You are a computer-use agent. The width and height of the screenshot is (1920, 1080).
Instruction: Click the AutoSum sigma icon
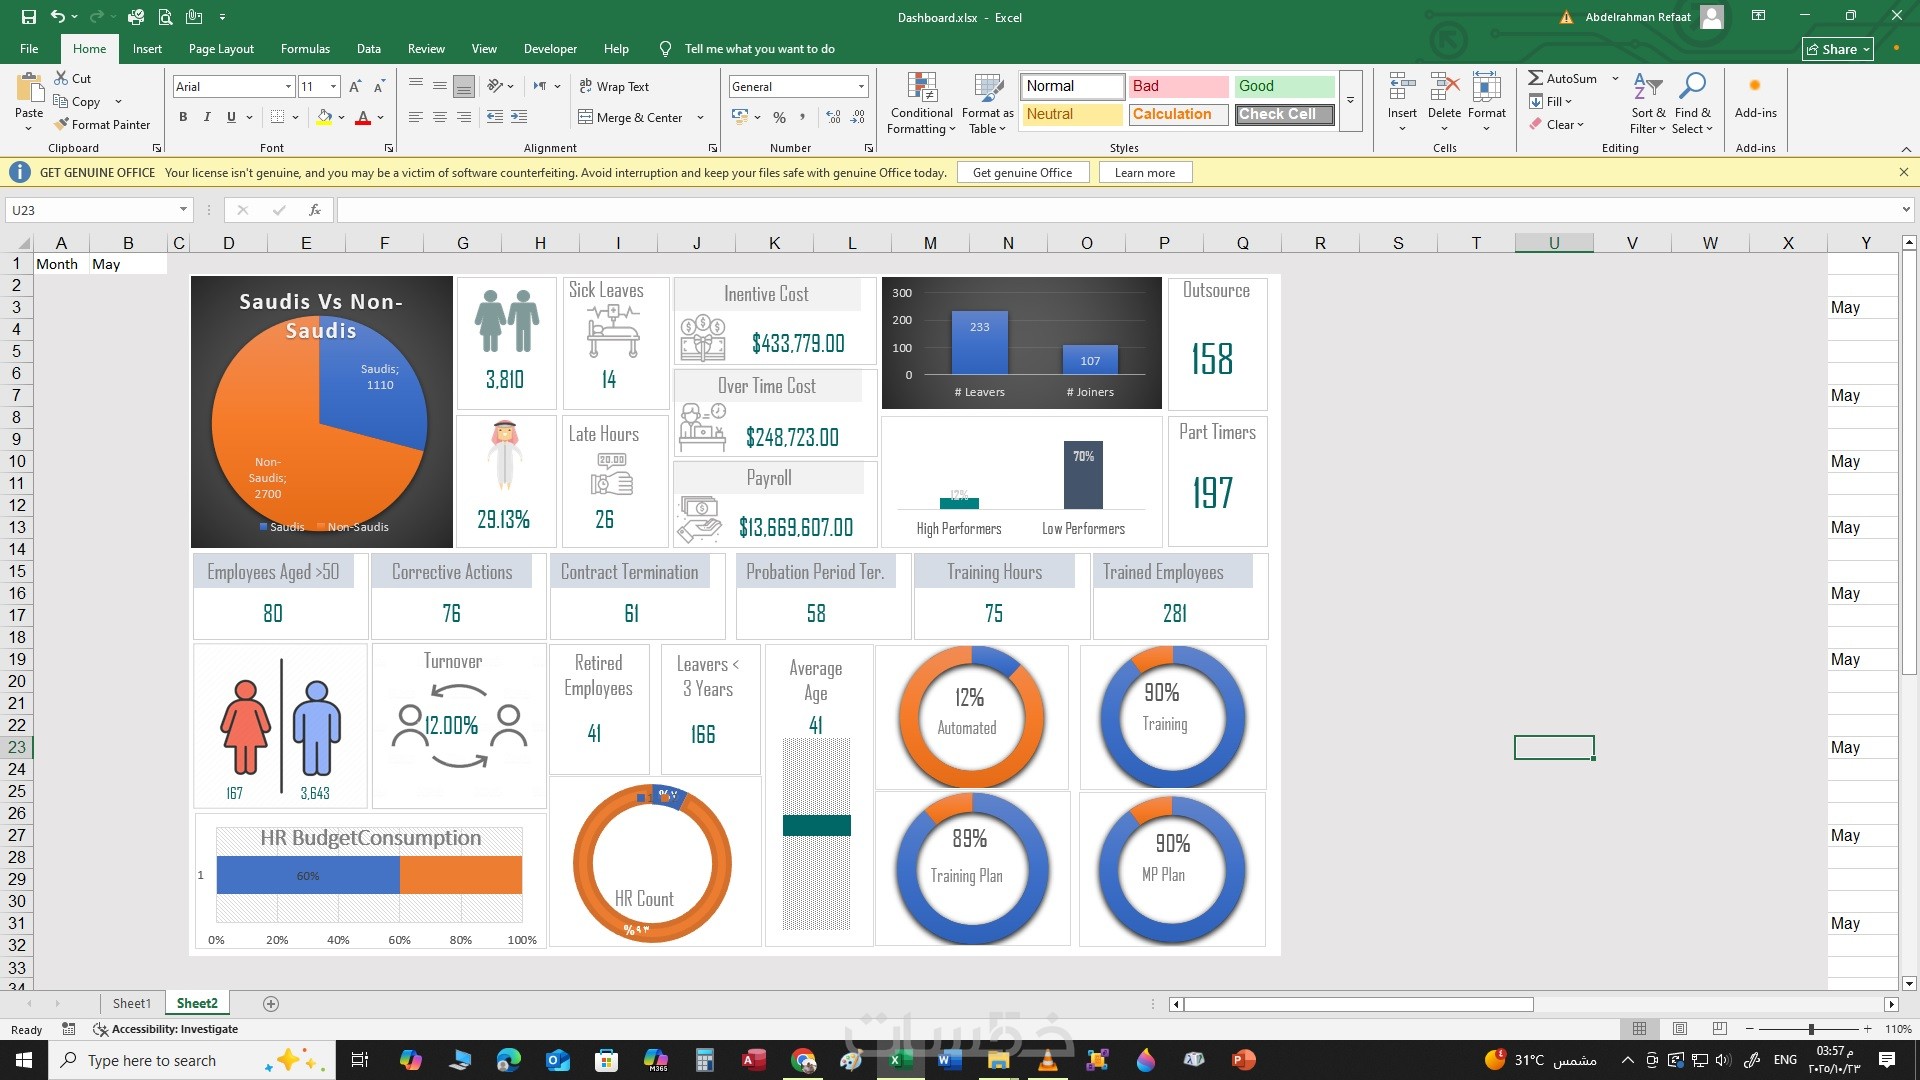point(1535,78)
